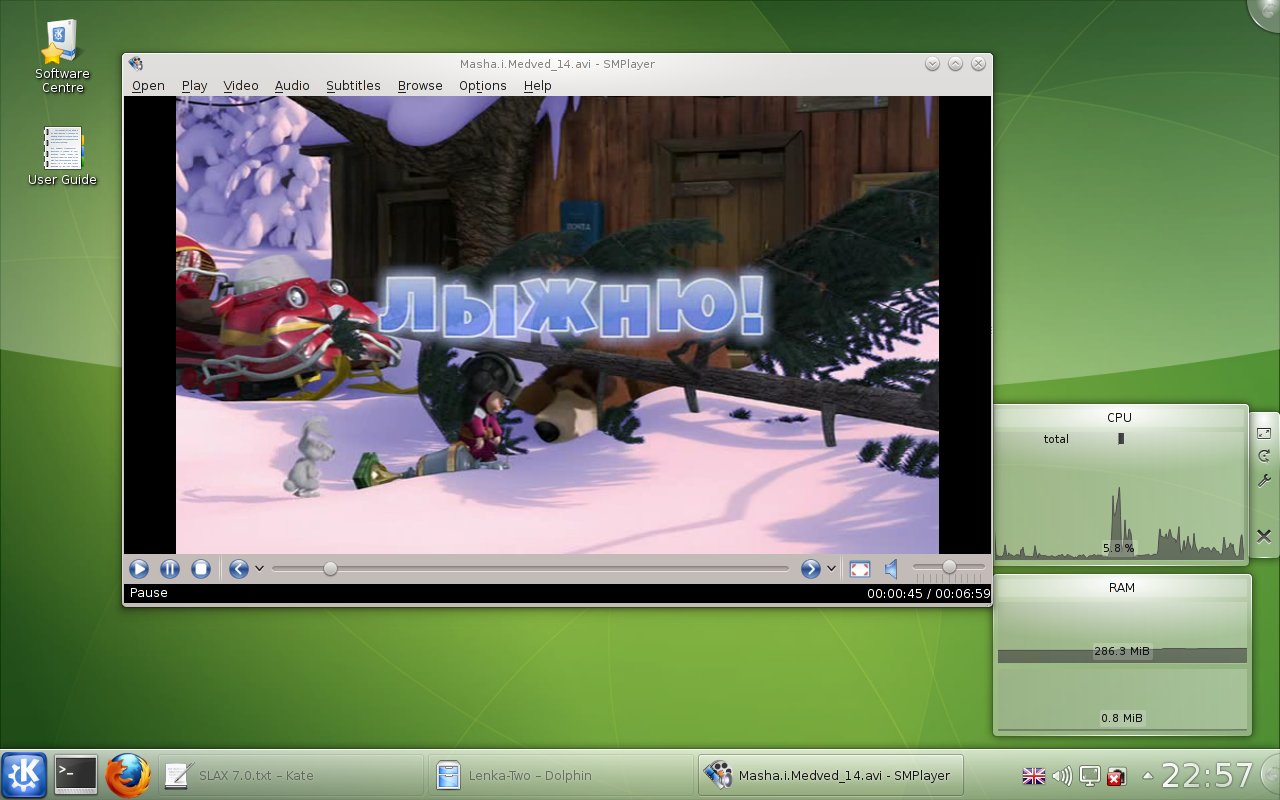
Task: Open the CPU widget settings via the wrench icon
Action: (x=1263, y=481)
